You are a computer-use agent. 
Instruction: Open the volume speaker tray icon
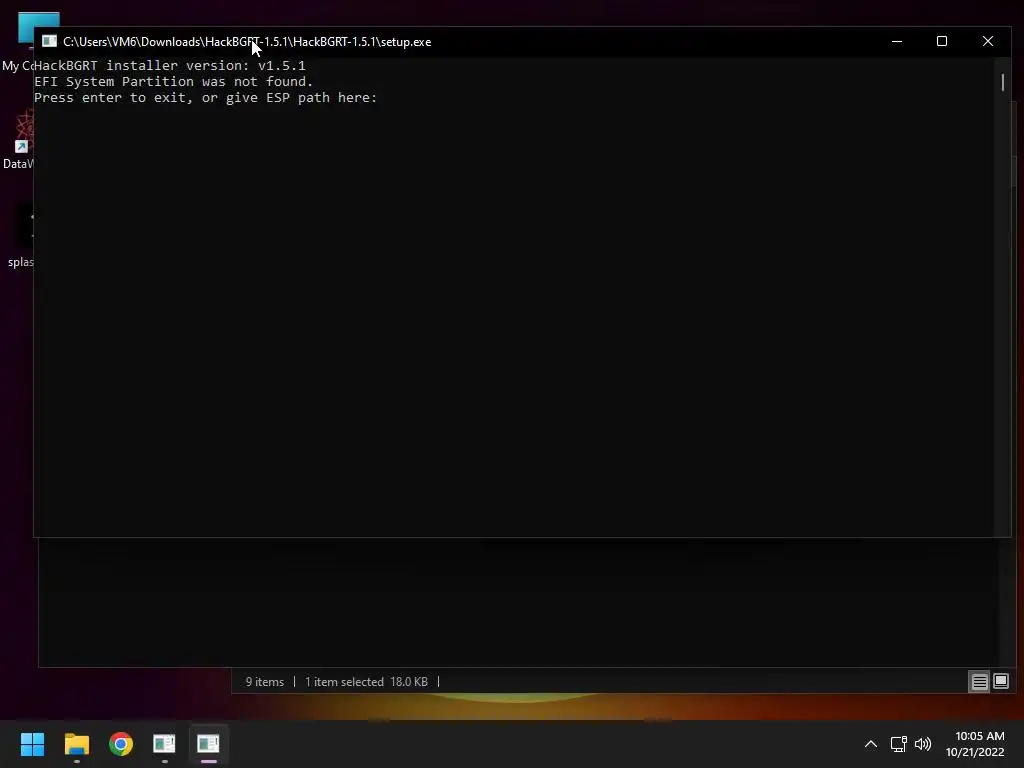pos(923,744)
